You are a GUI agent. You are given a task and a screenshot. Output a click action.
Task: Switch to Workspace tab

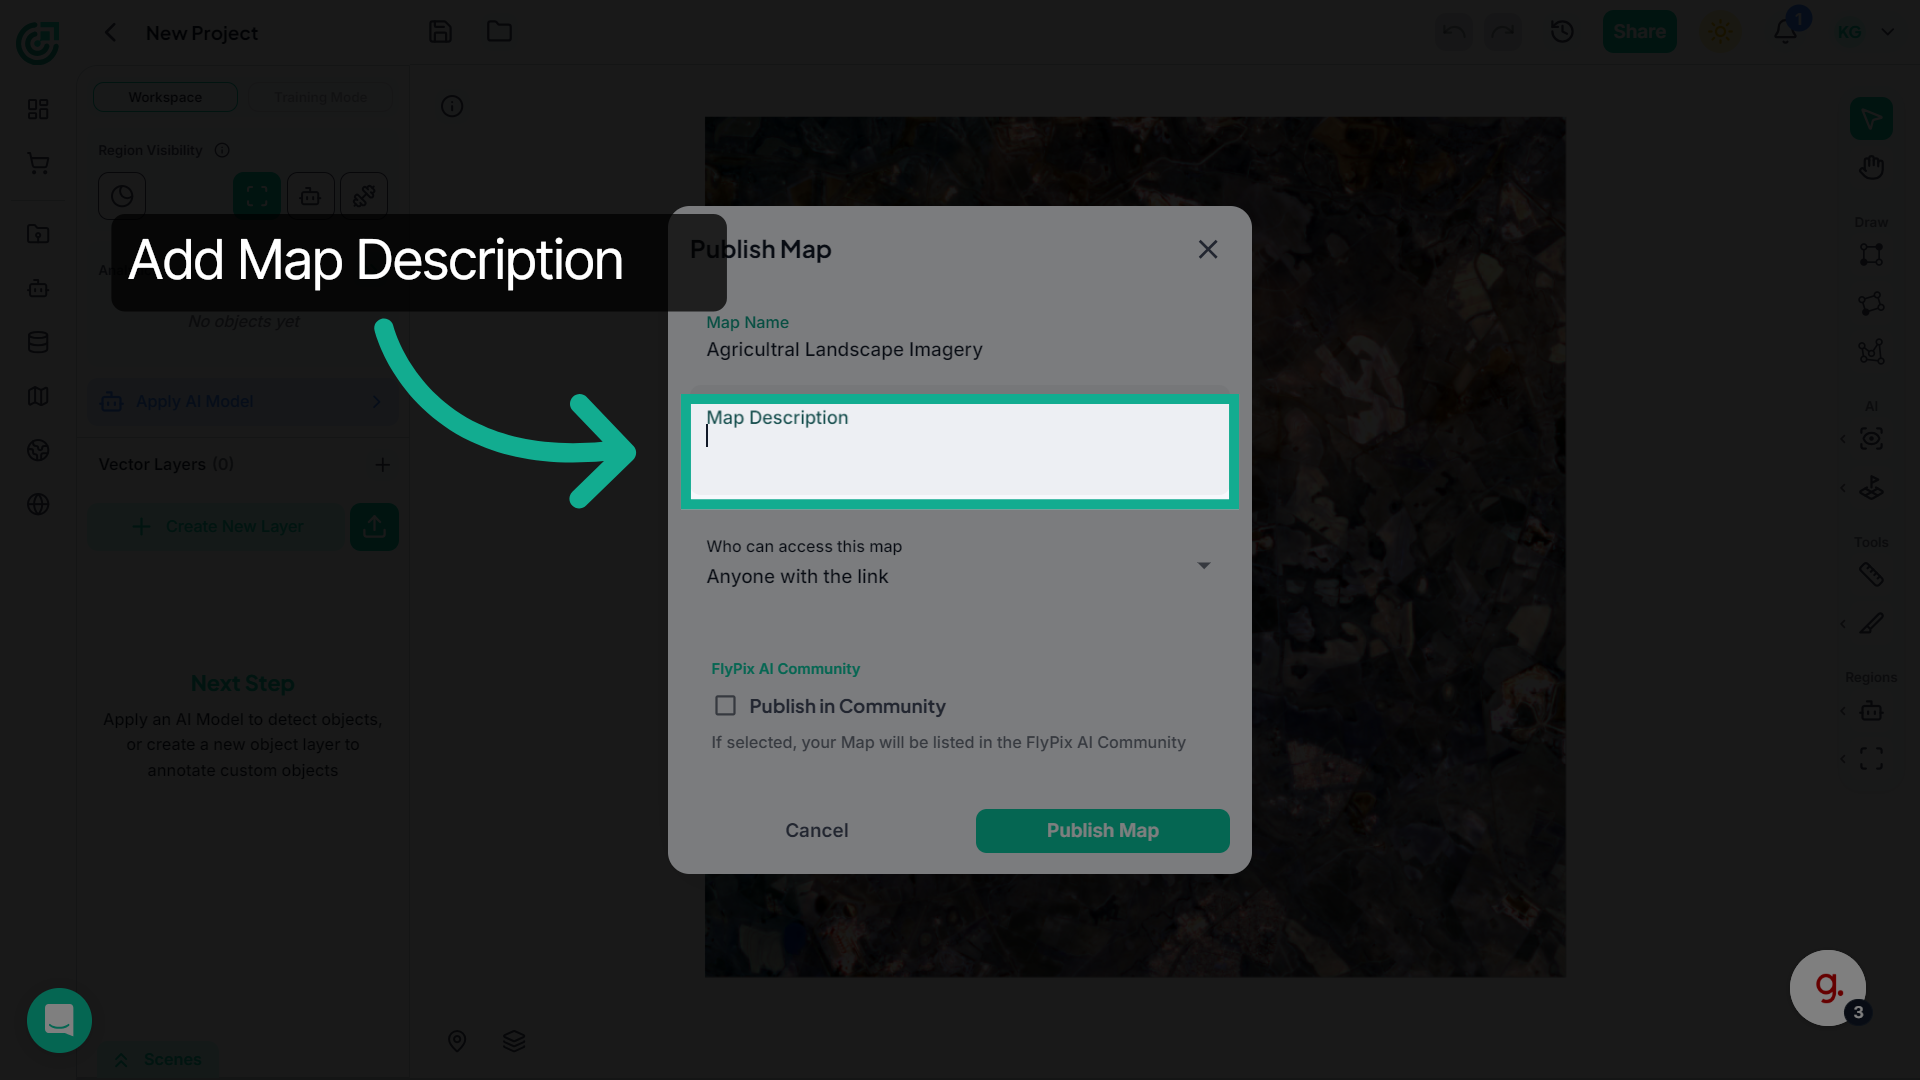(165, 97)
